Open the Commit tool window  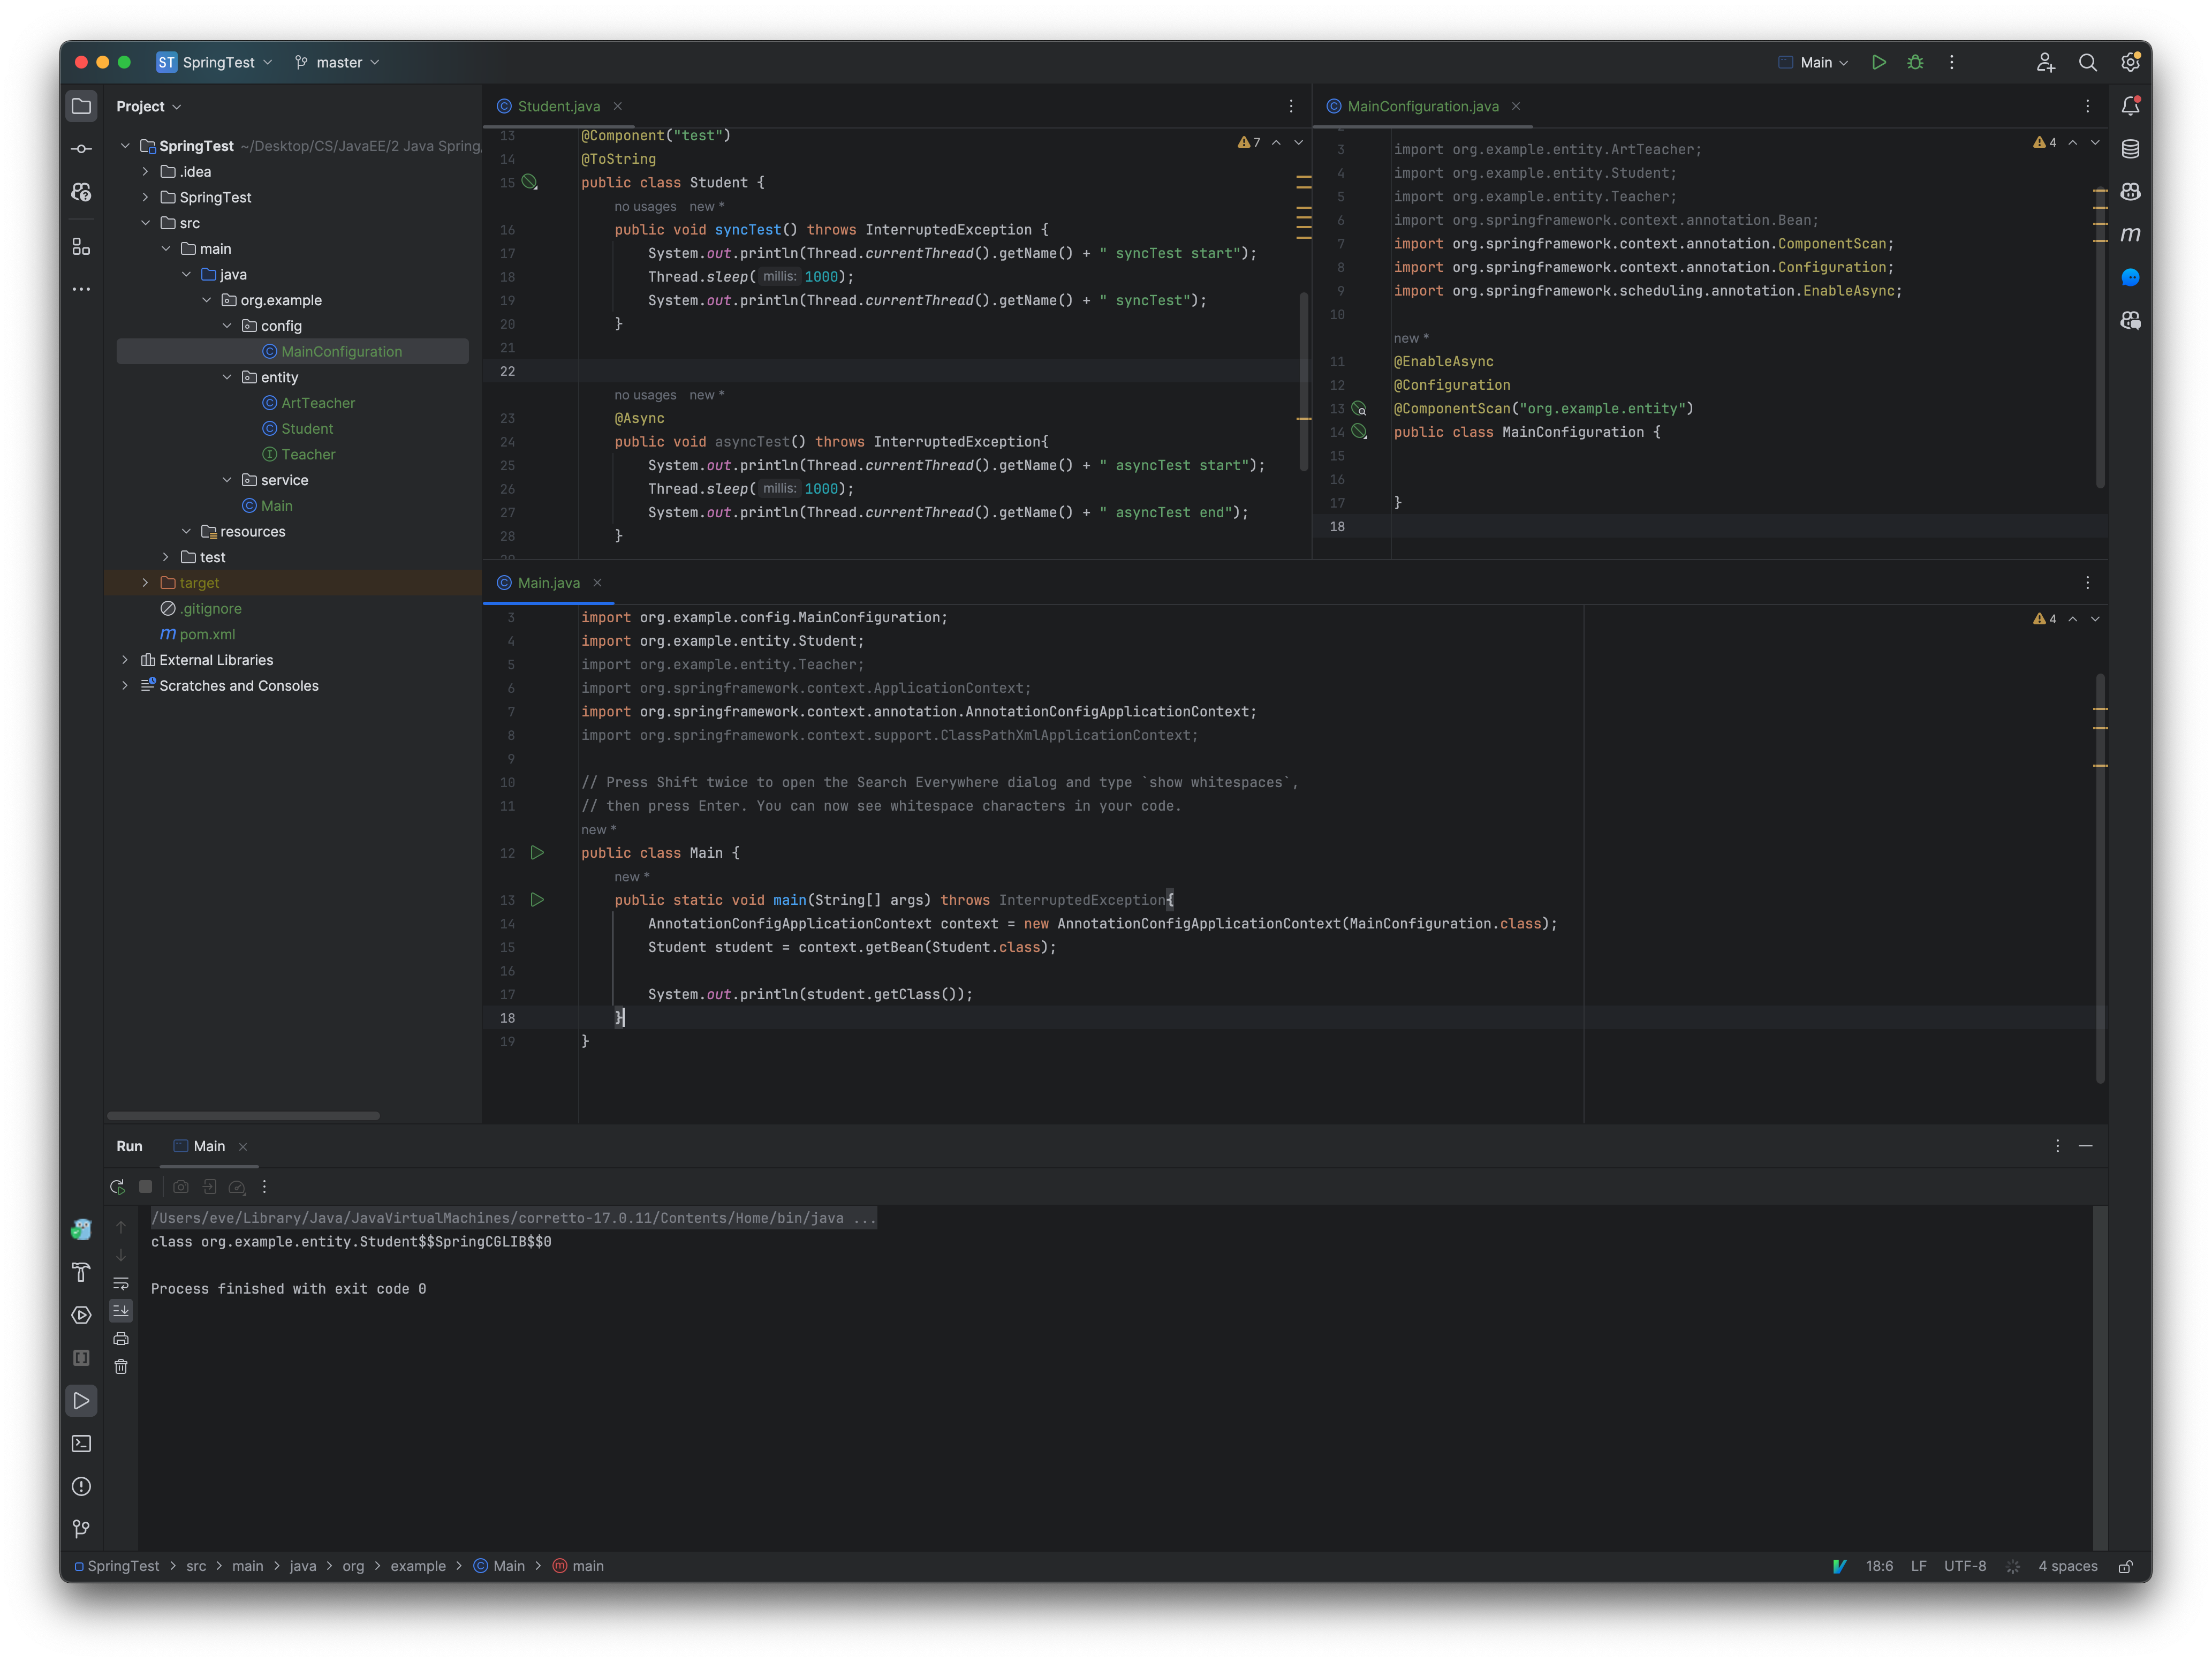pos(81,148)
